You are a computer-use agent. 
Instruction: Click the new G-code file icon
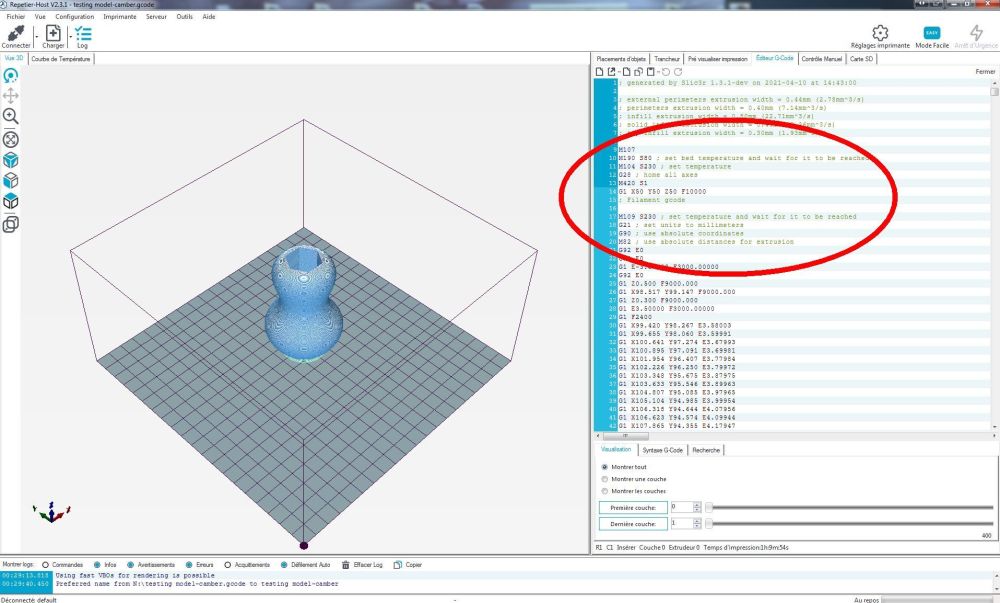[x=599, y=72]
